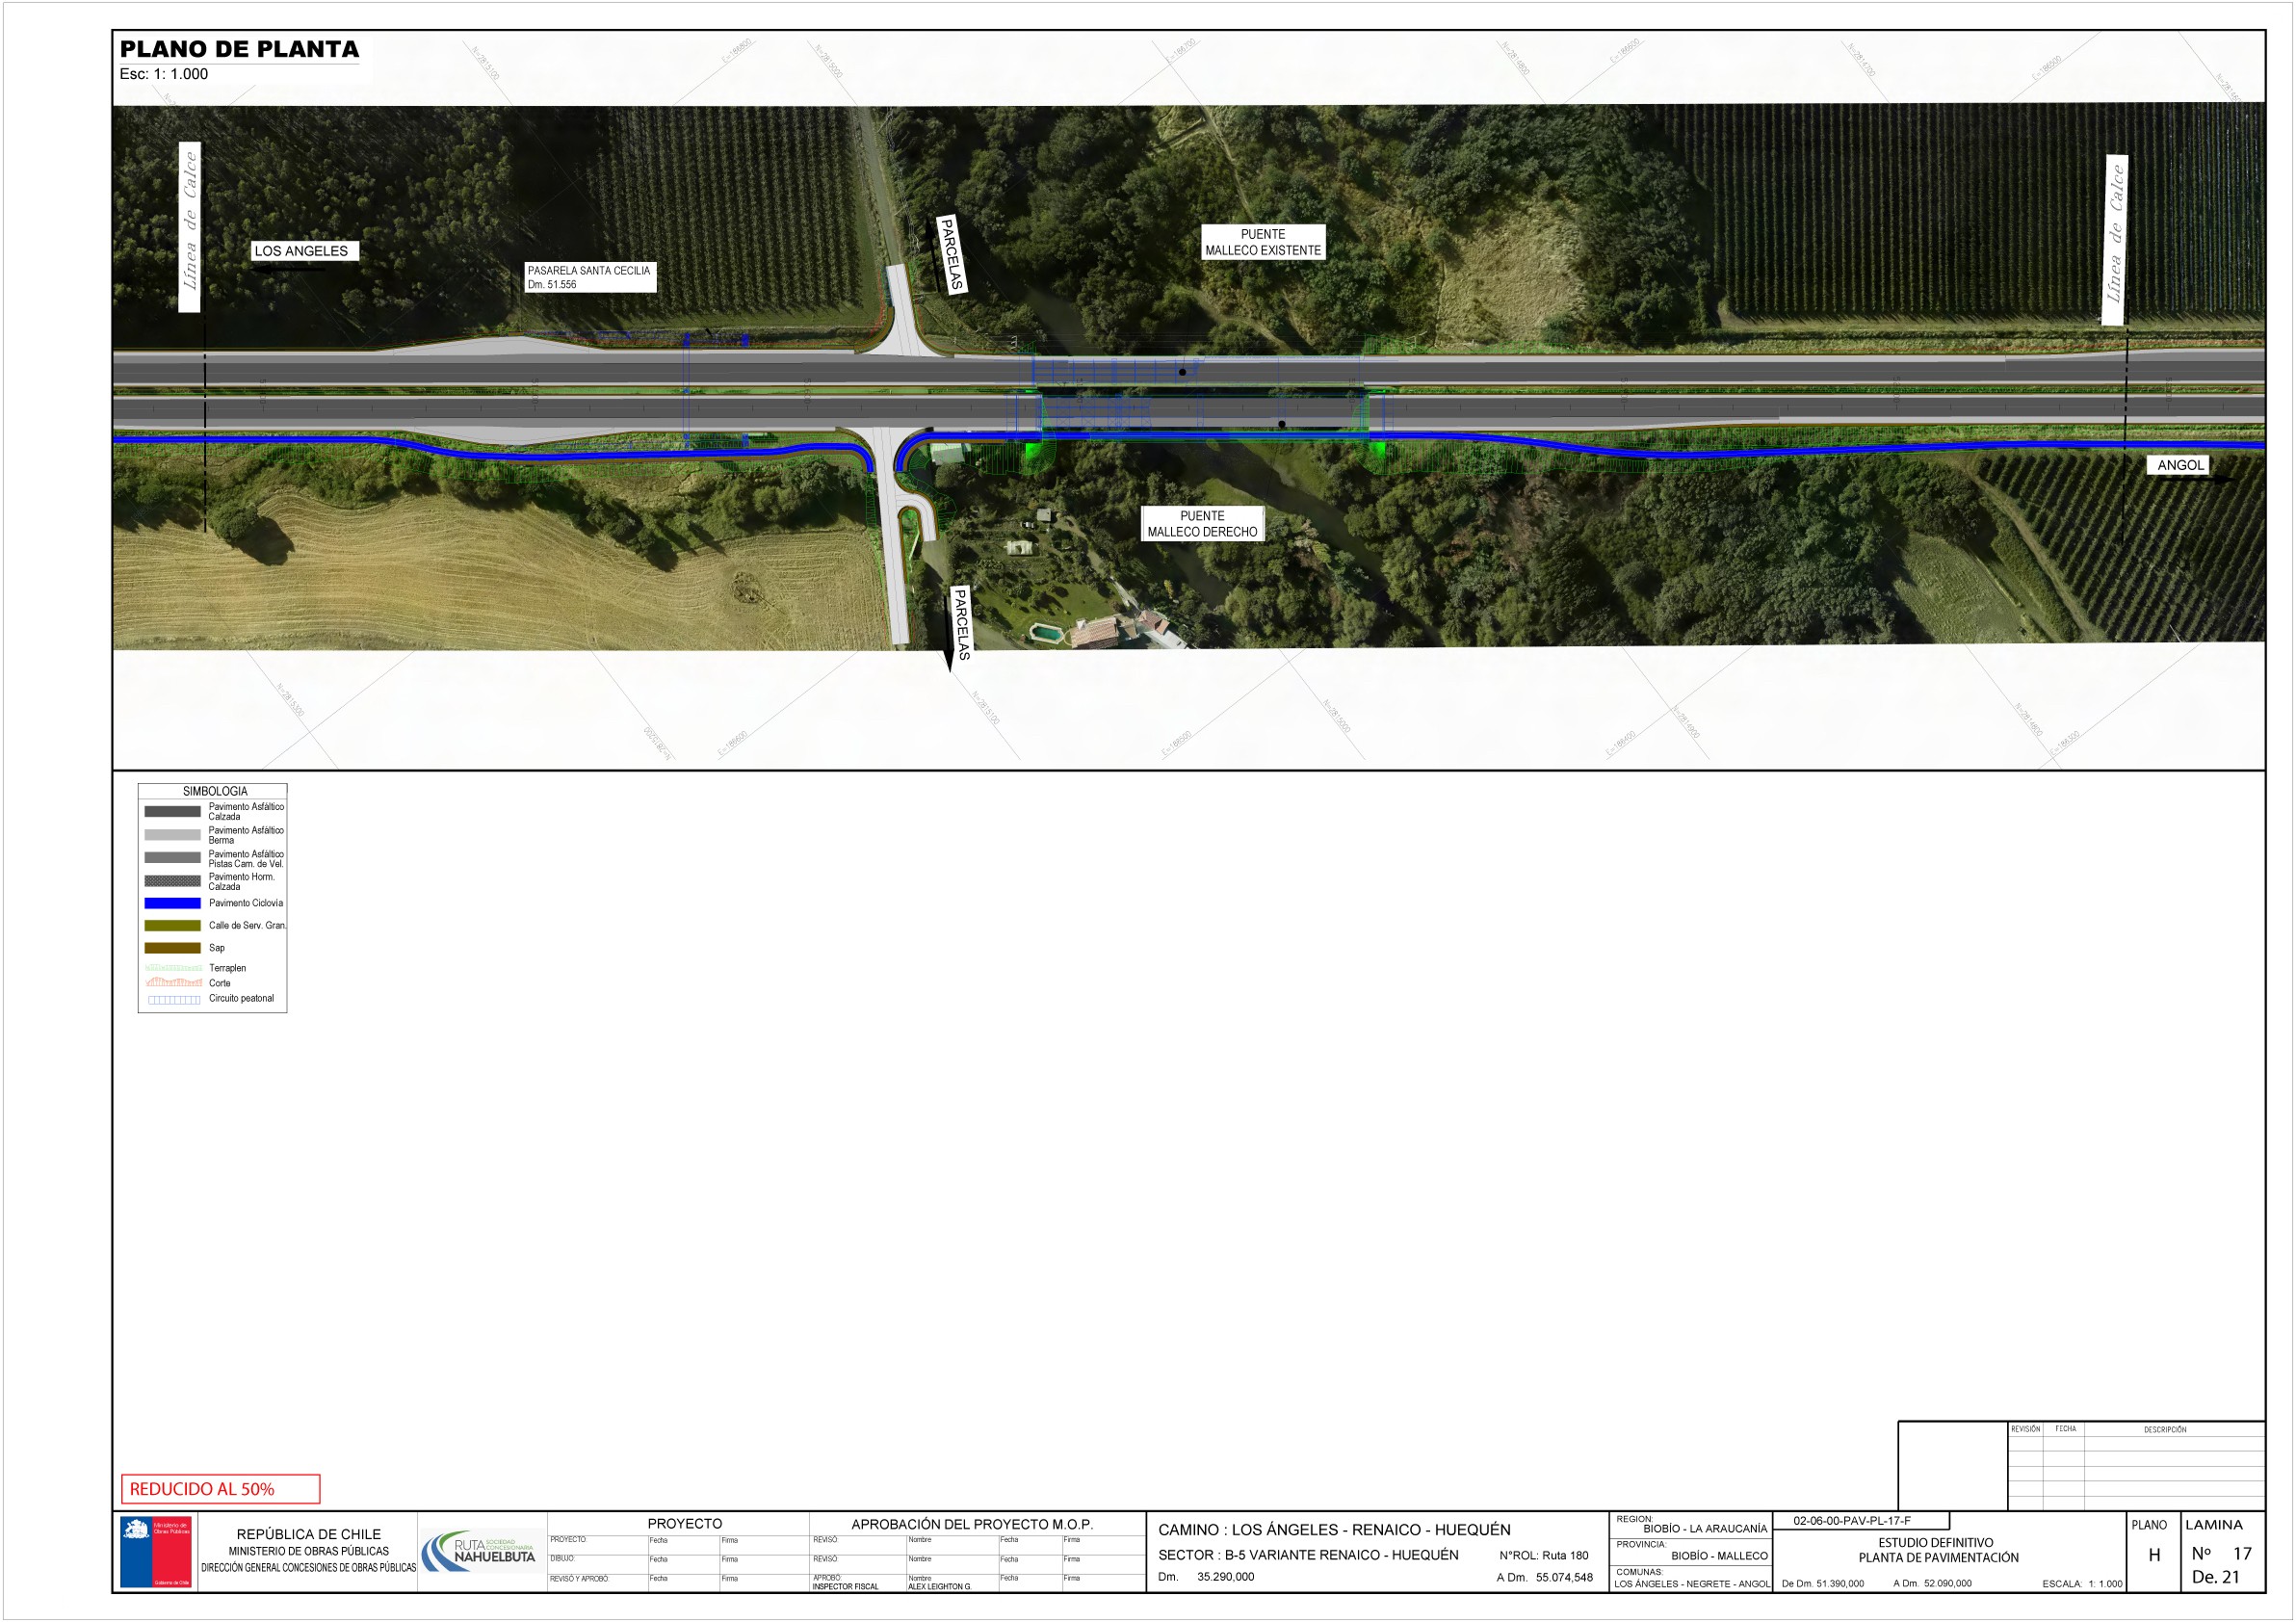Click the 'SIMBOLOGIA' legend heading

(215, 791)
